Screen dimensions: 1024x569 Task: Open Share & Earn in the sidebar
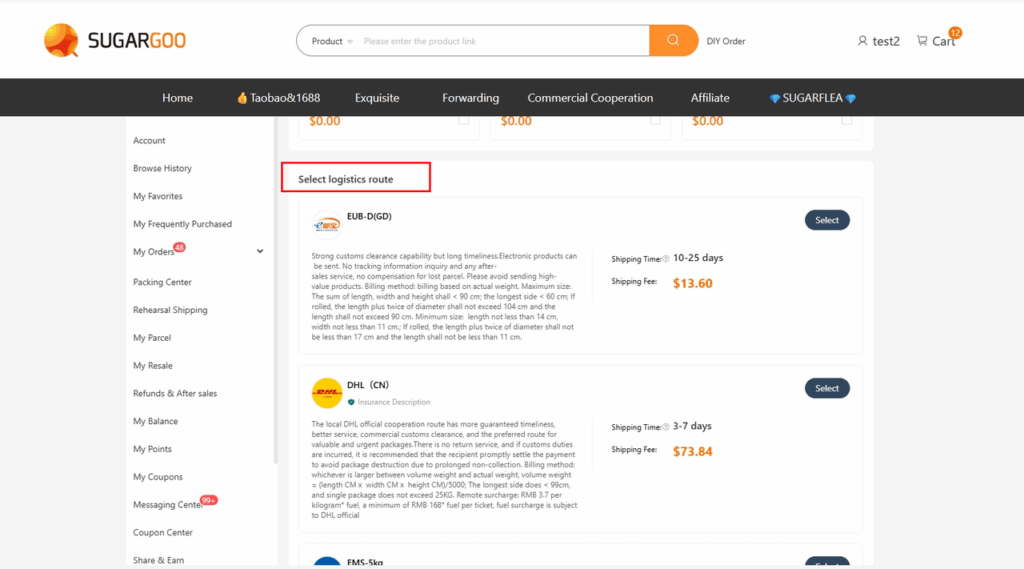[159, 561]
